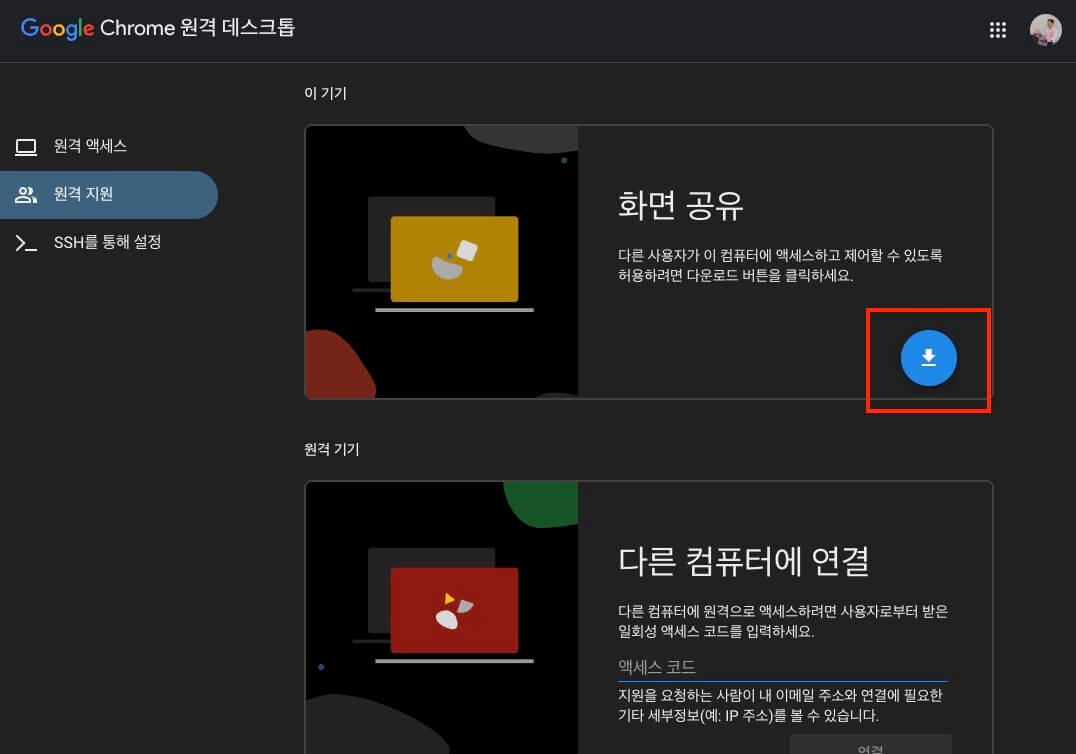Click the 다른 컴퓨터에 연결 heading

[744, 561]
